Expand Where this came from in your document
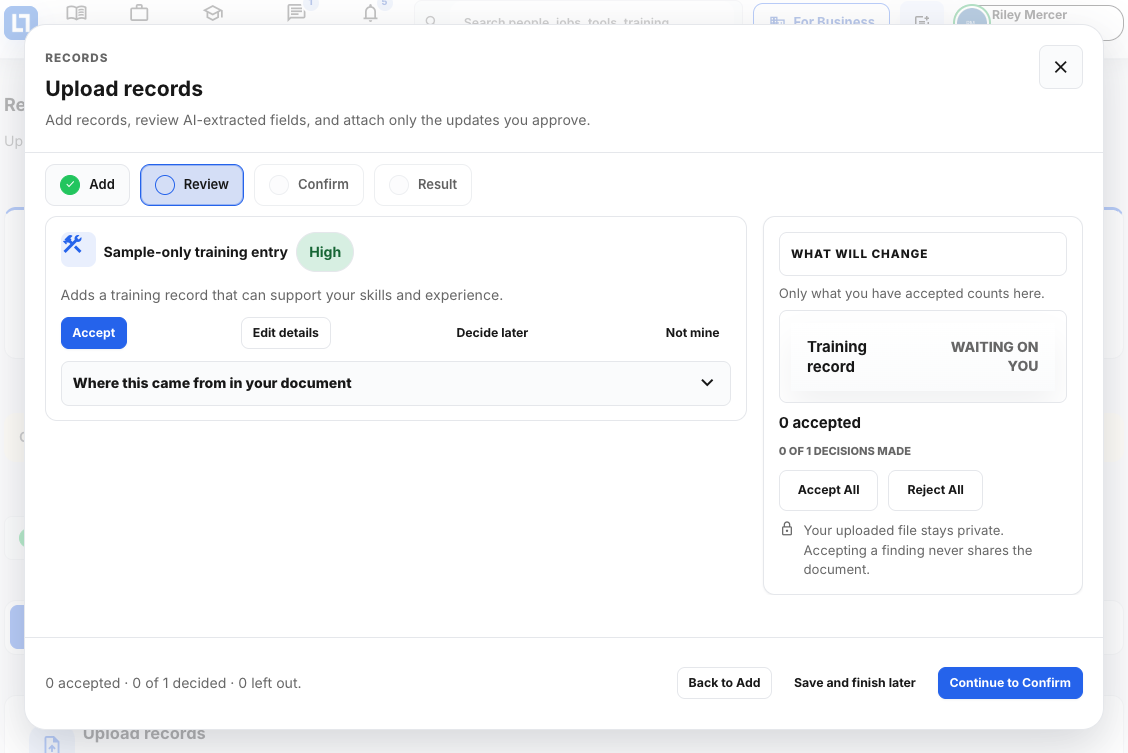The height and width of the screenshot is (753, 1128). (x=396, y=383)
